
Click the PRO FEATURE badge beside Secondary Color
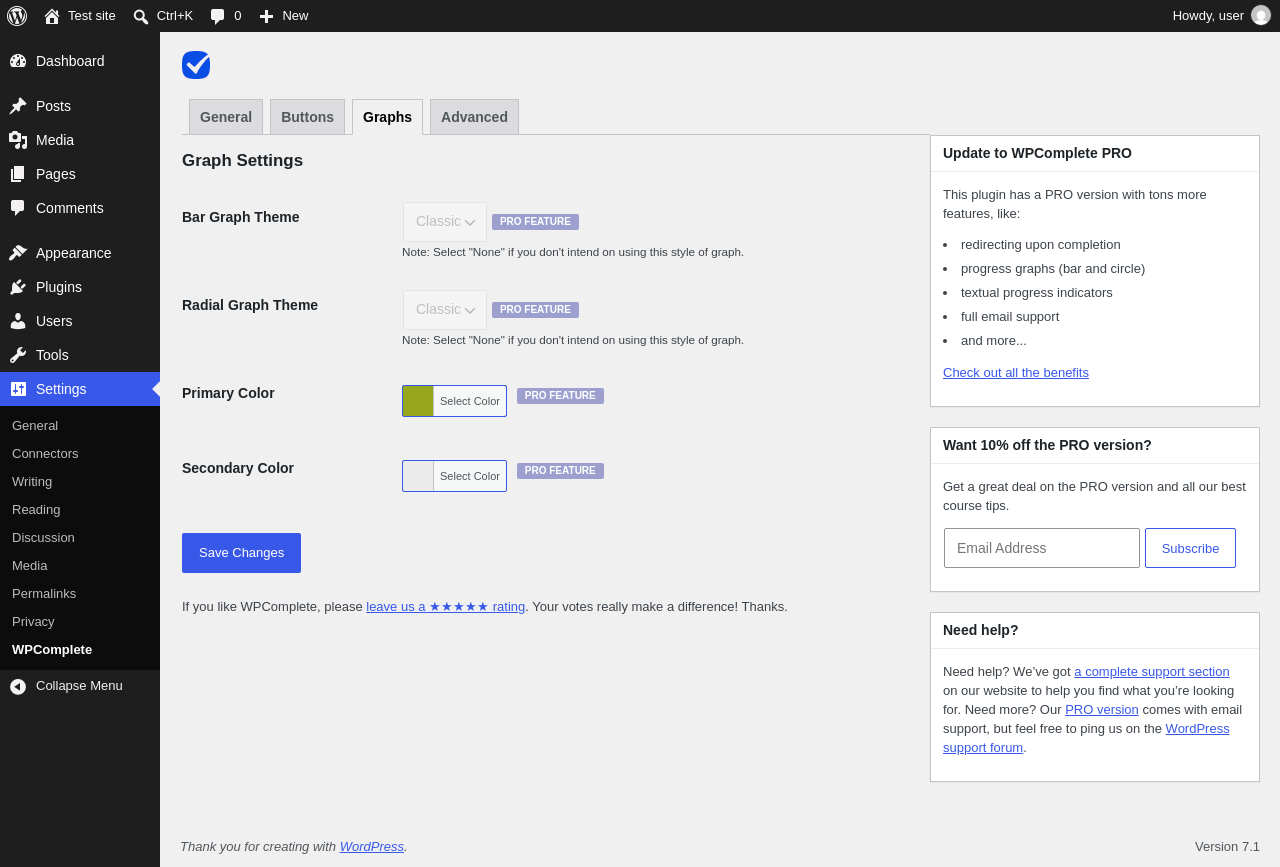click(x=560, y=471)
